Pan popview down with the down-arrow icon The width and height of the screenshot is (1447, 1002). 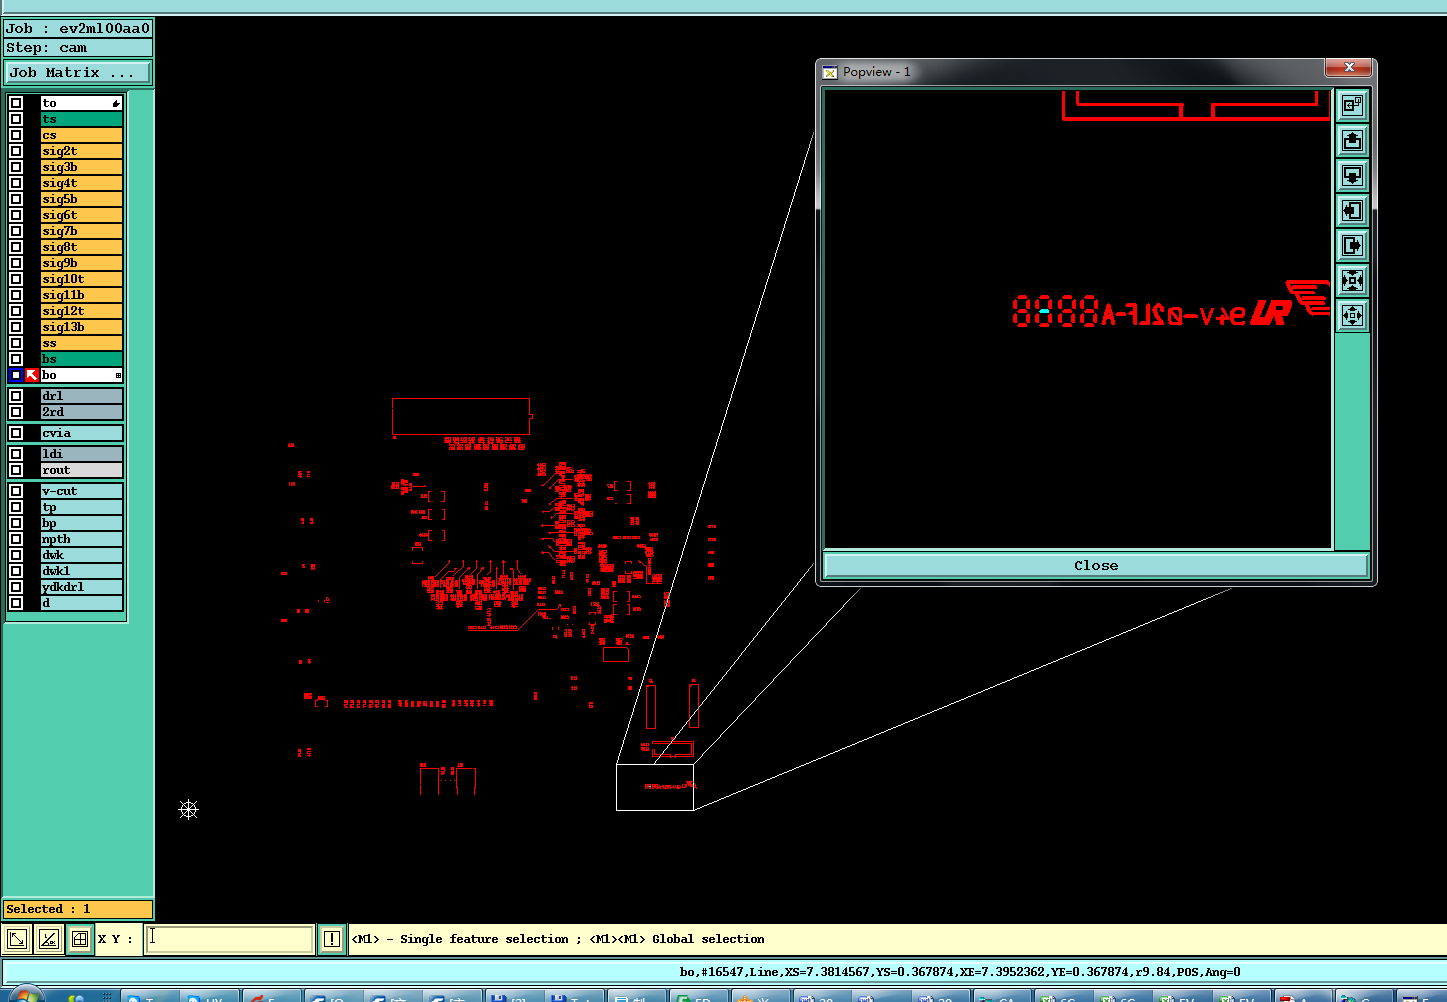[1352, 175]
